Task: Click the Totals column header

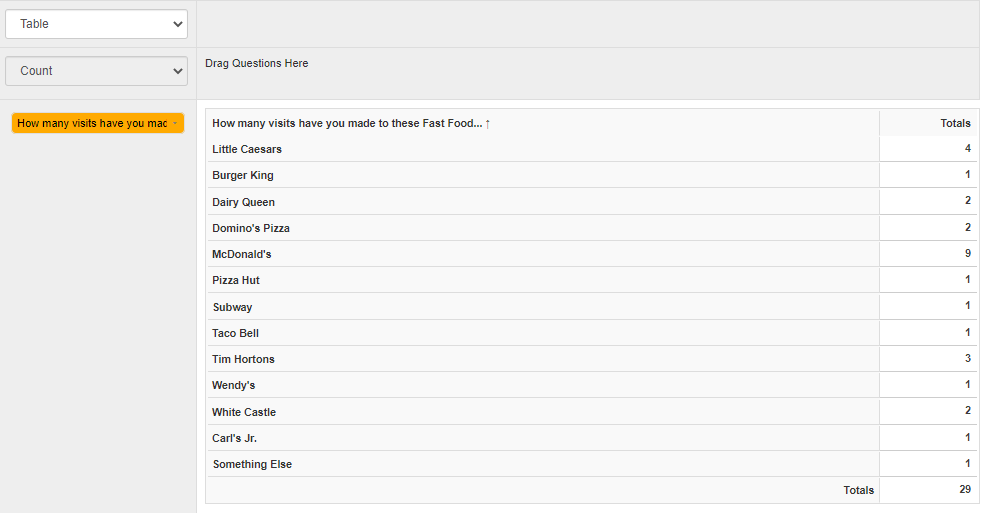Action: pyautogui.click(x=955, y=124)
